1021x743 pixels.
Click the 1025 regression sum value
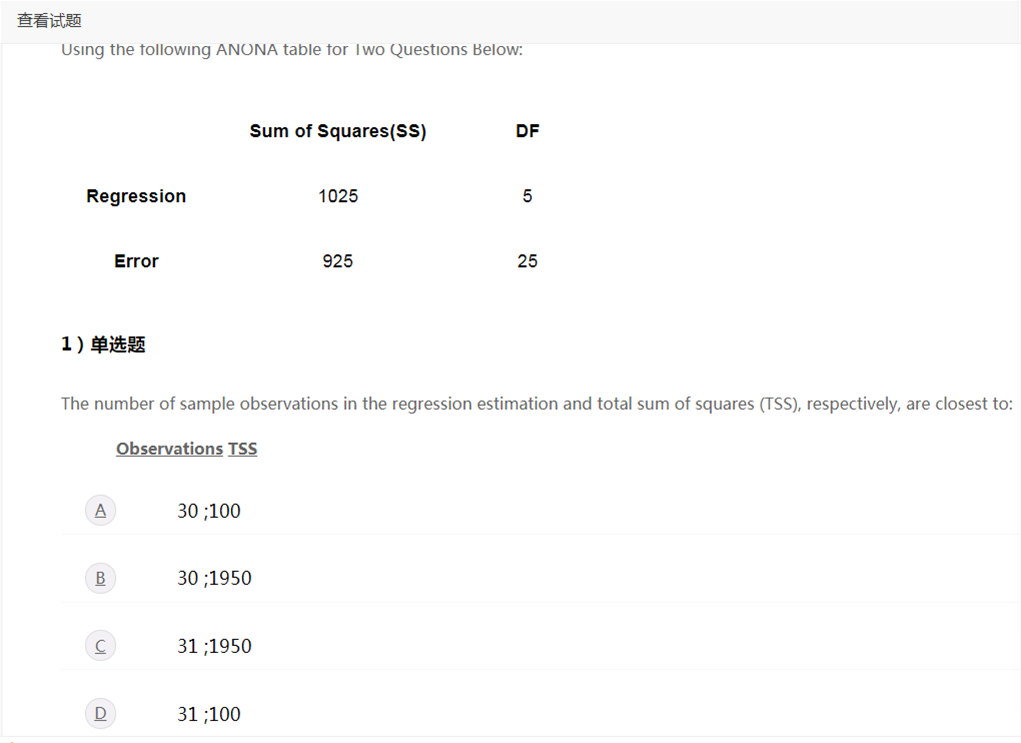(x=338, y=196)
